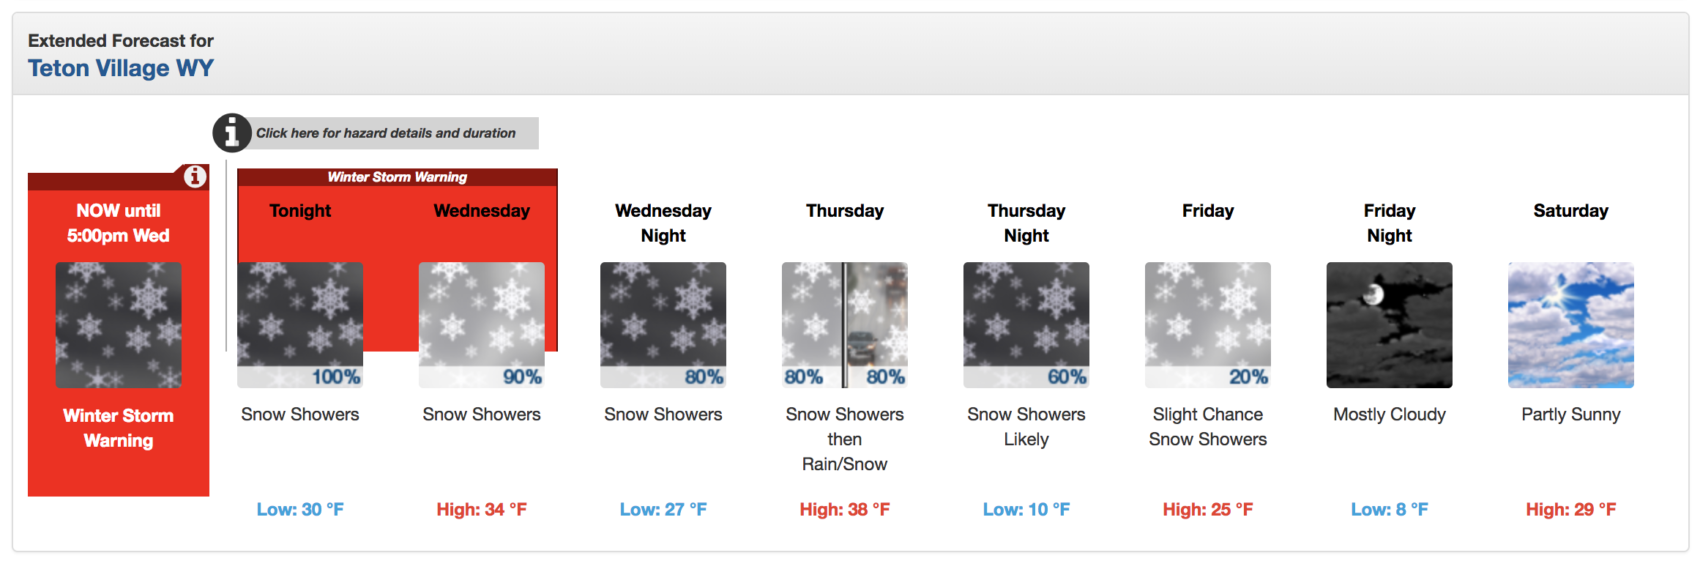The image size is (1700, 561).
Task: Open Thursday Night 60% snow icon
Action: (1026, 325)
